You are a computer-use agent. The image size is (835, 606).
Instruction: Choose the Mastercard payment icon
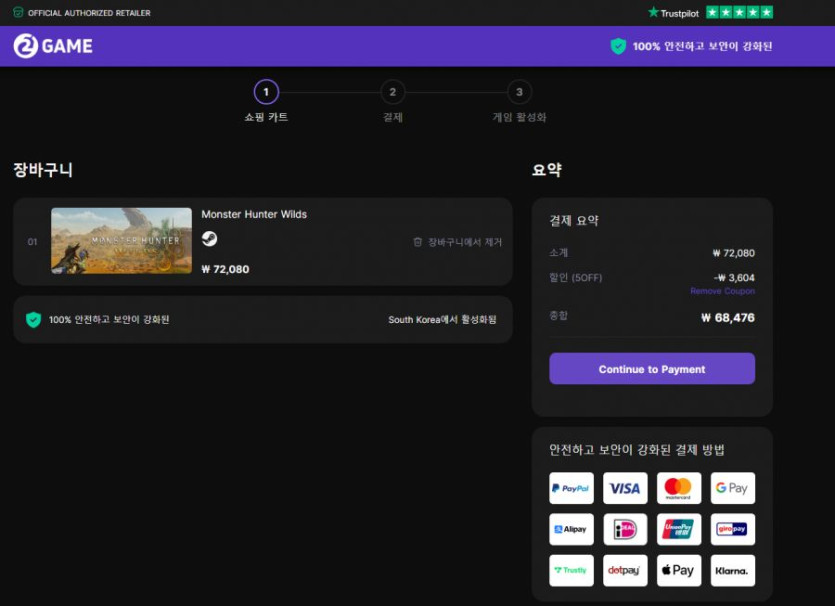pyautogui.click(x=678, y=488)
